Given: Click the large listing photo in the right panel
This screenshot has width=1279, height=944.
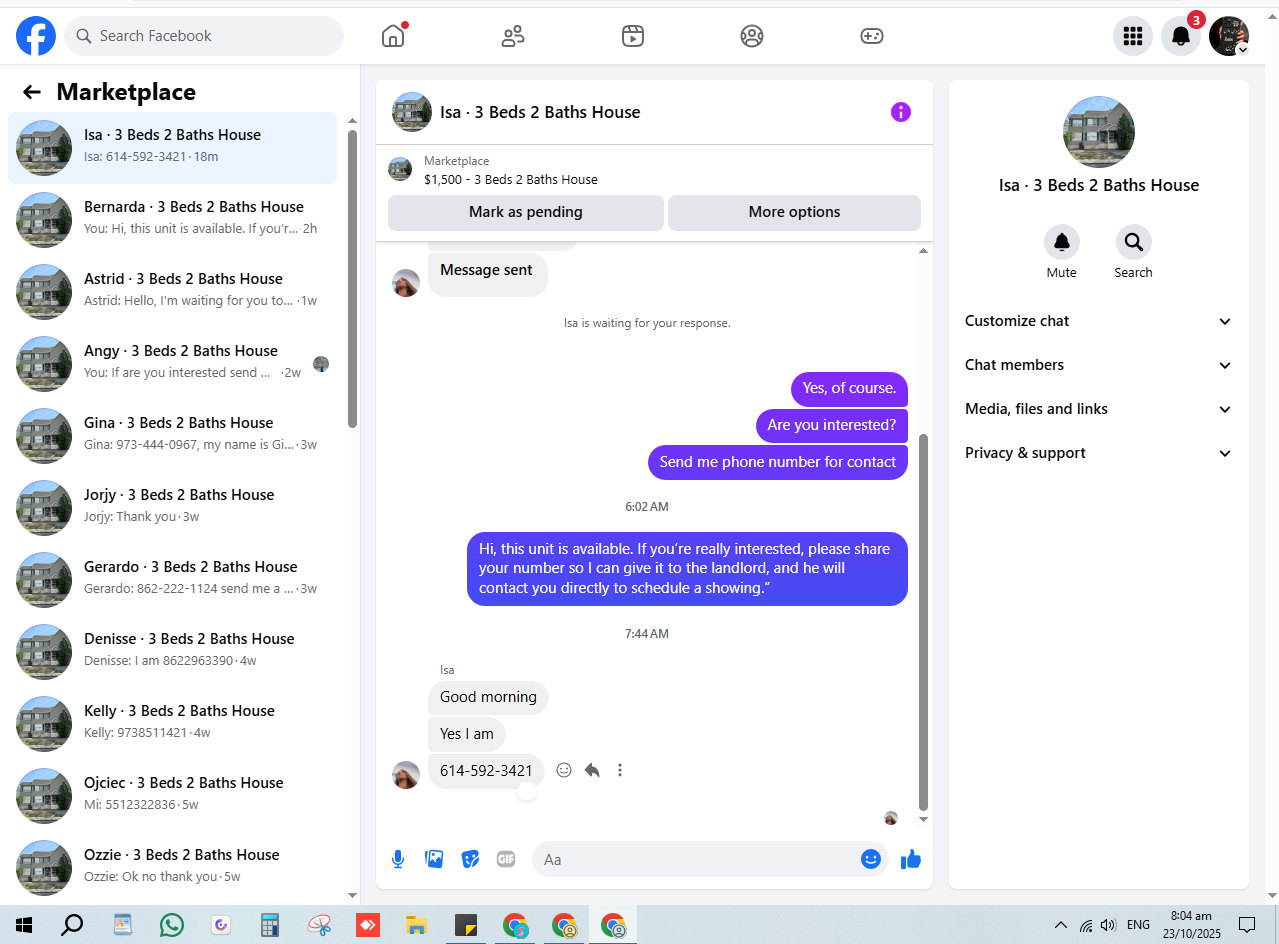Looking at the screenshot, I should (x=1099, y=132).
